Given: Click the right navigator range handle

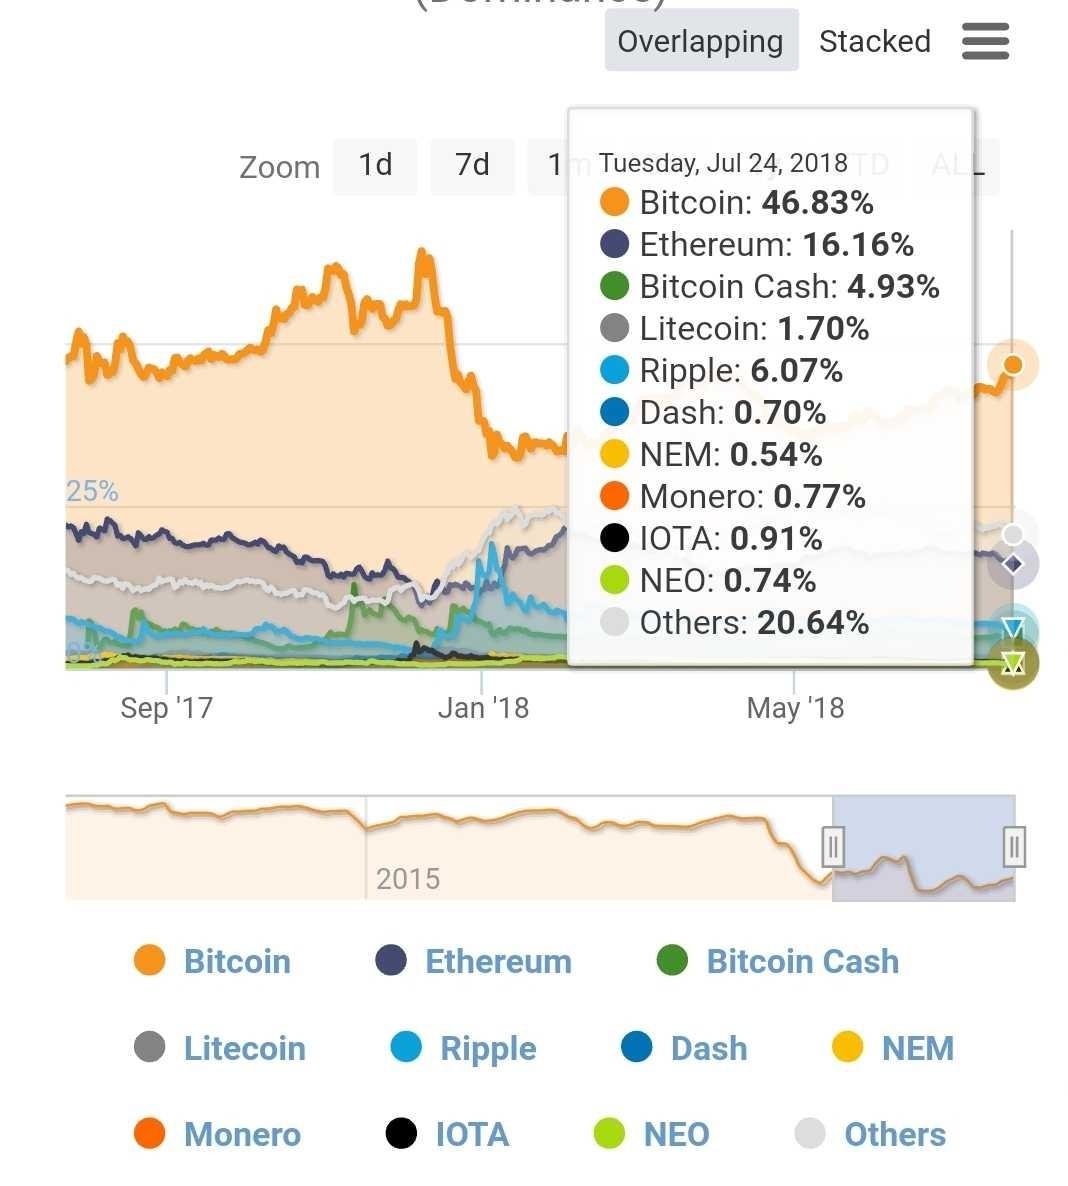Looking at the screenshot, I should (1014, 846).
